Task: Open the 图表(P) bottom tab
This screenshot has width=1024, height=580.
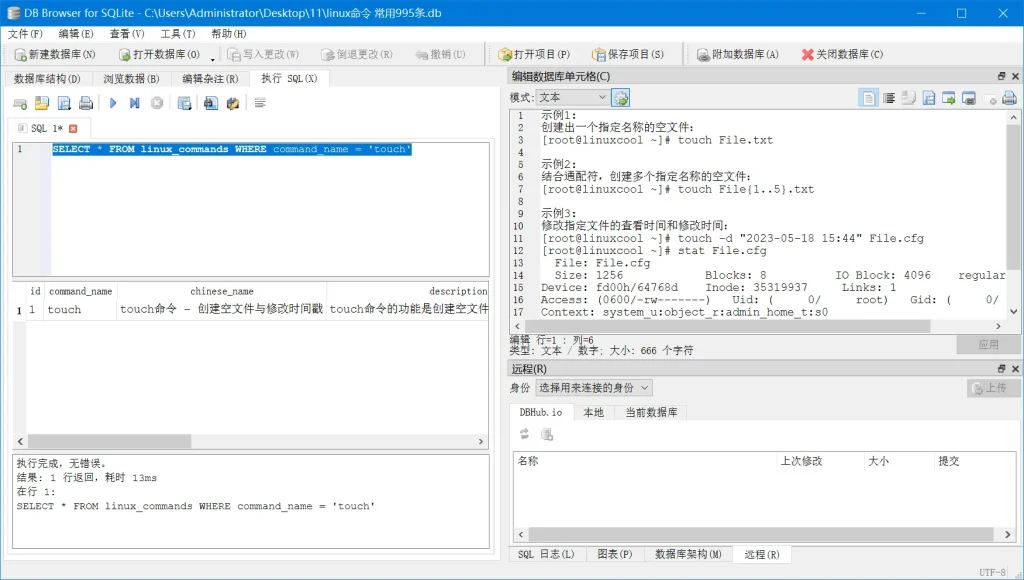Action: [x=615, y=554]
